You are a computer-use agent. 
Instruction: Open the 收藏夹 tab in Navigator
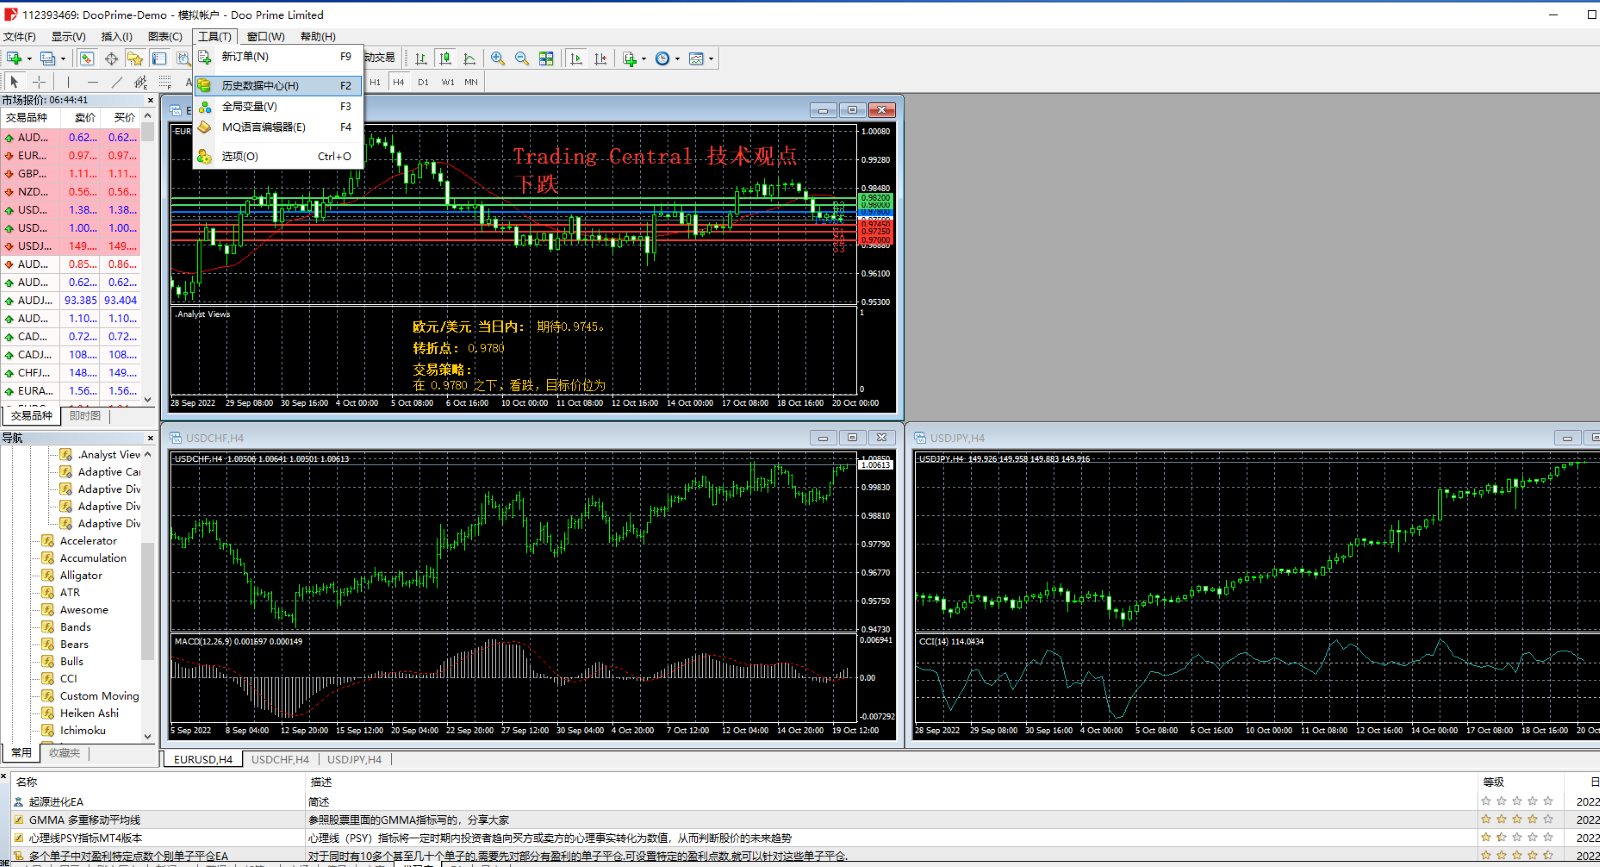64,753
